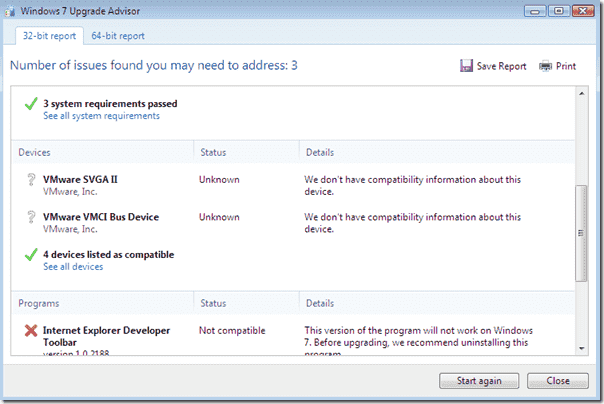Click the Details header in Programs section
The image size is (604, 404).
[x=320, y=303]
